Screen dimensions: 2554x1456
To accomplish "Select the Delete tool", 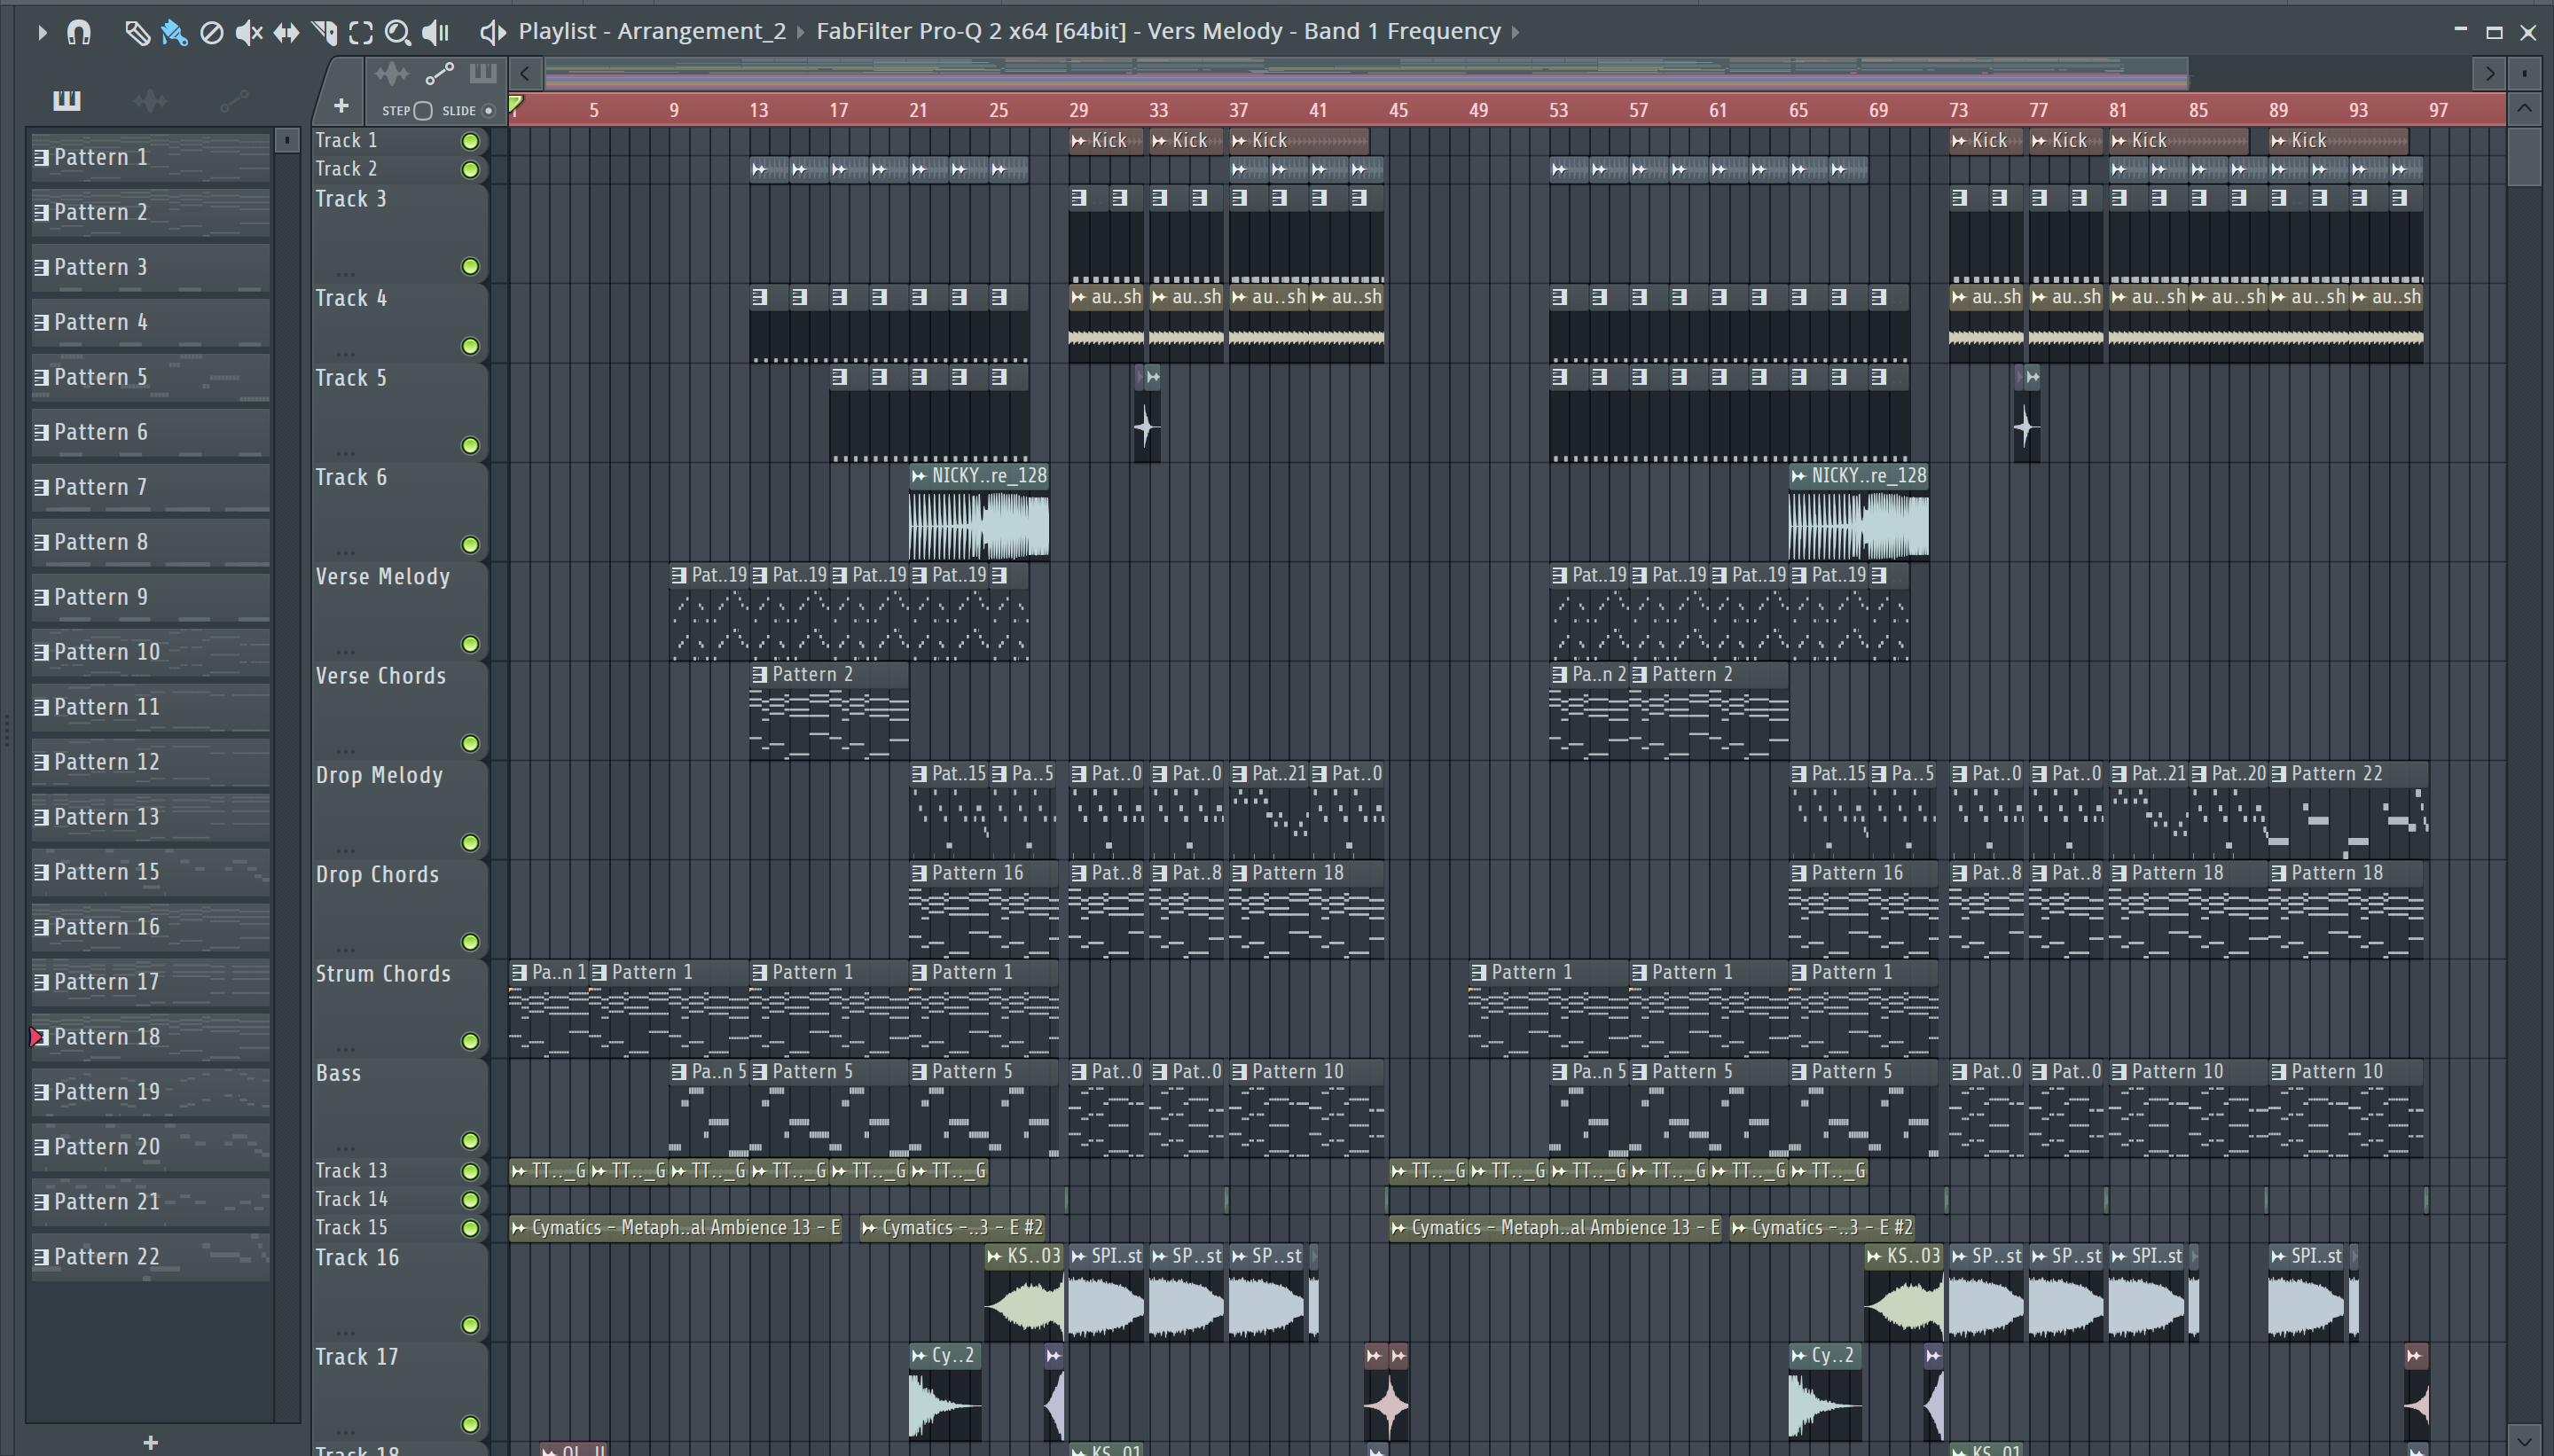I will pyautogui.click(x=211, y=32).
